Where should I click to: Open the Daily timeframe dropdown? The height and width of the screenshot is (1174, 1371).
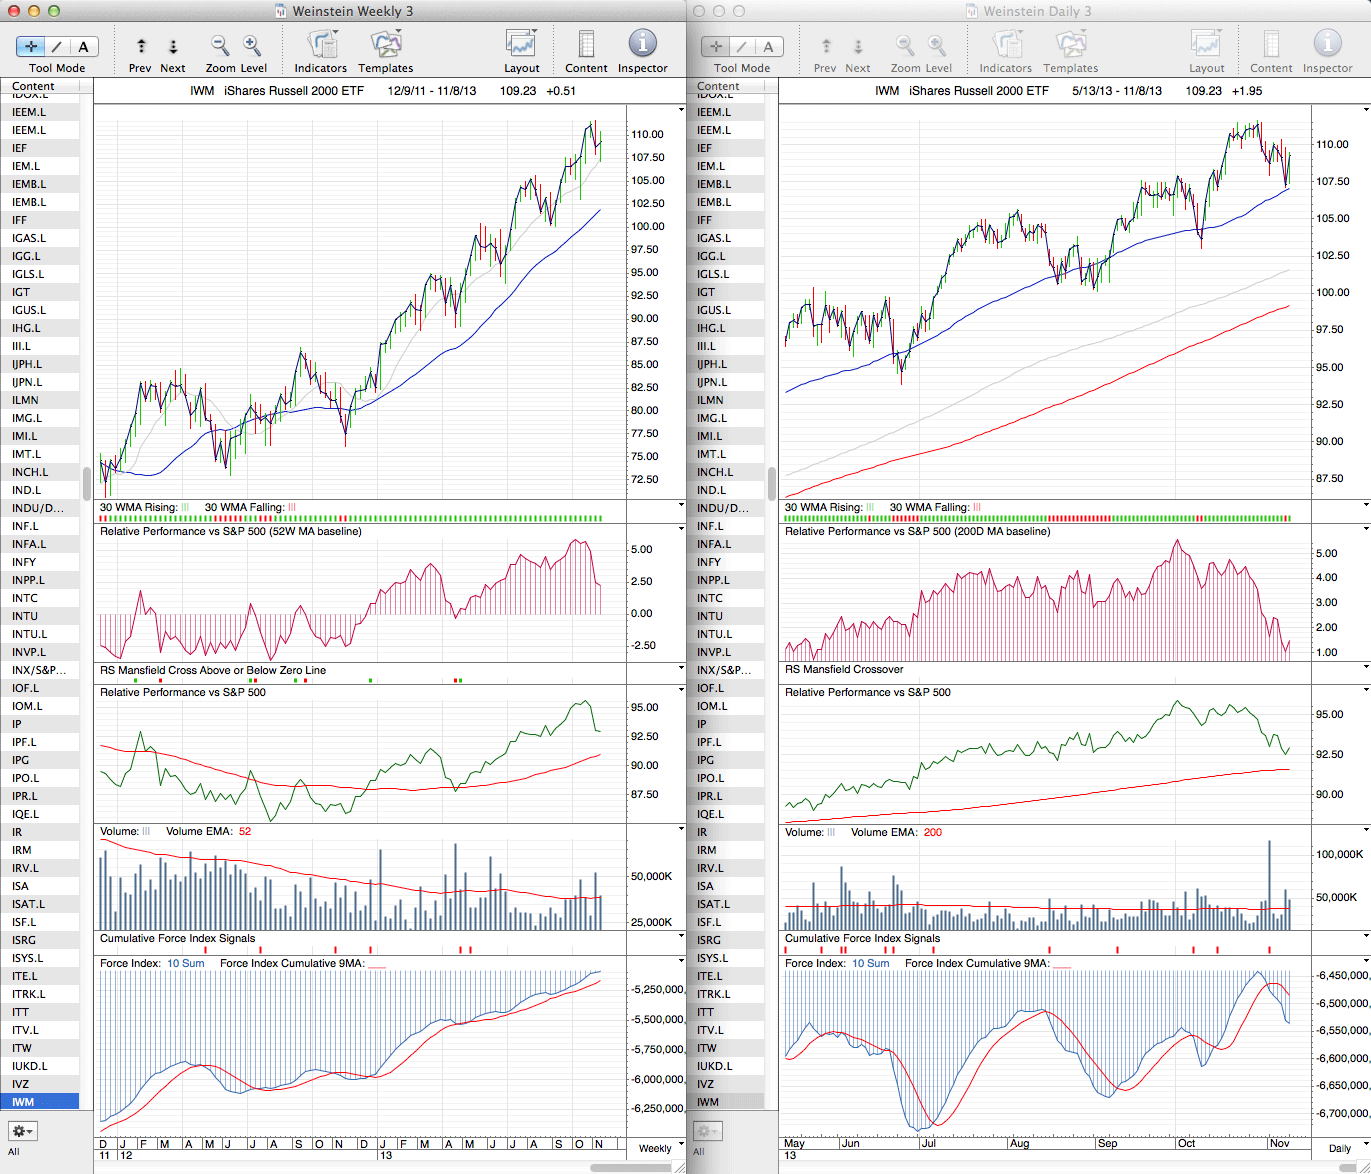click(1345, 1147)
